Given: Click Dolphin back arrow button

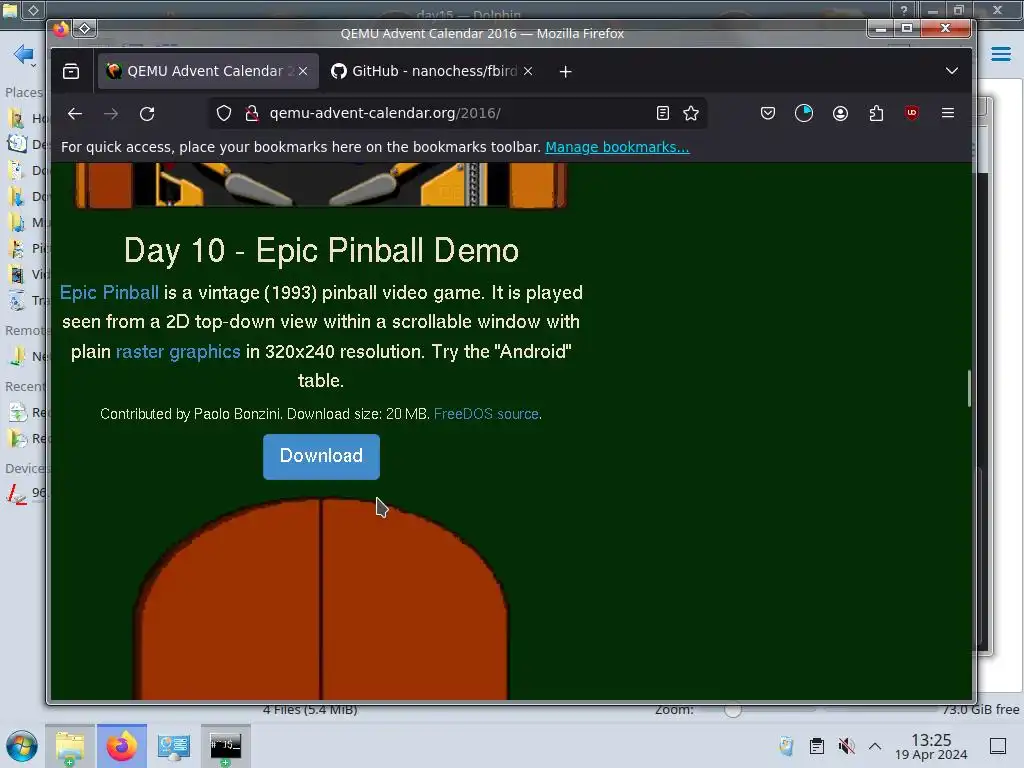Looking at the screenshot, I should 24,55.
